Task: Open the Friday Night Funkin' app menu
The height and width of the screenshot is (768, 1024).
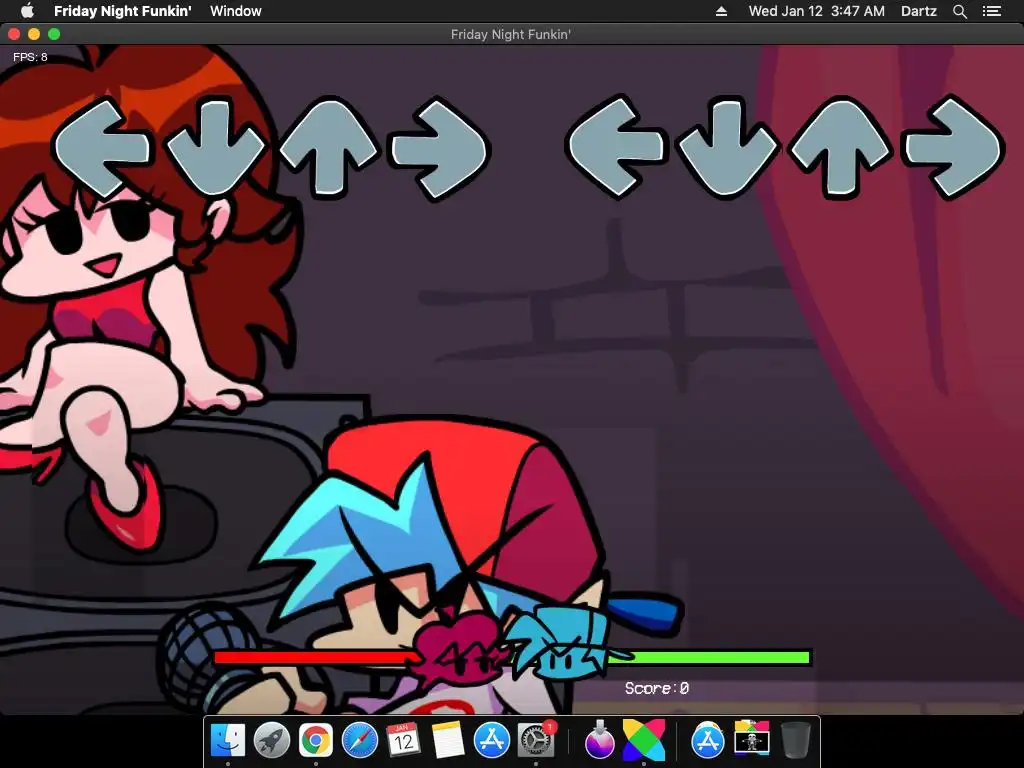Action: (122, 11)
